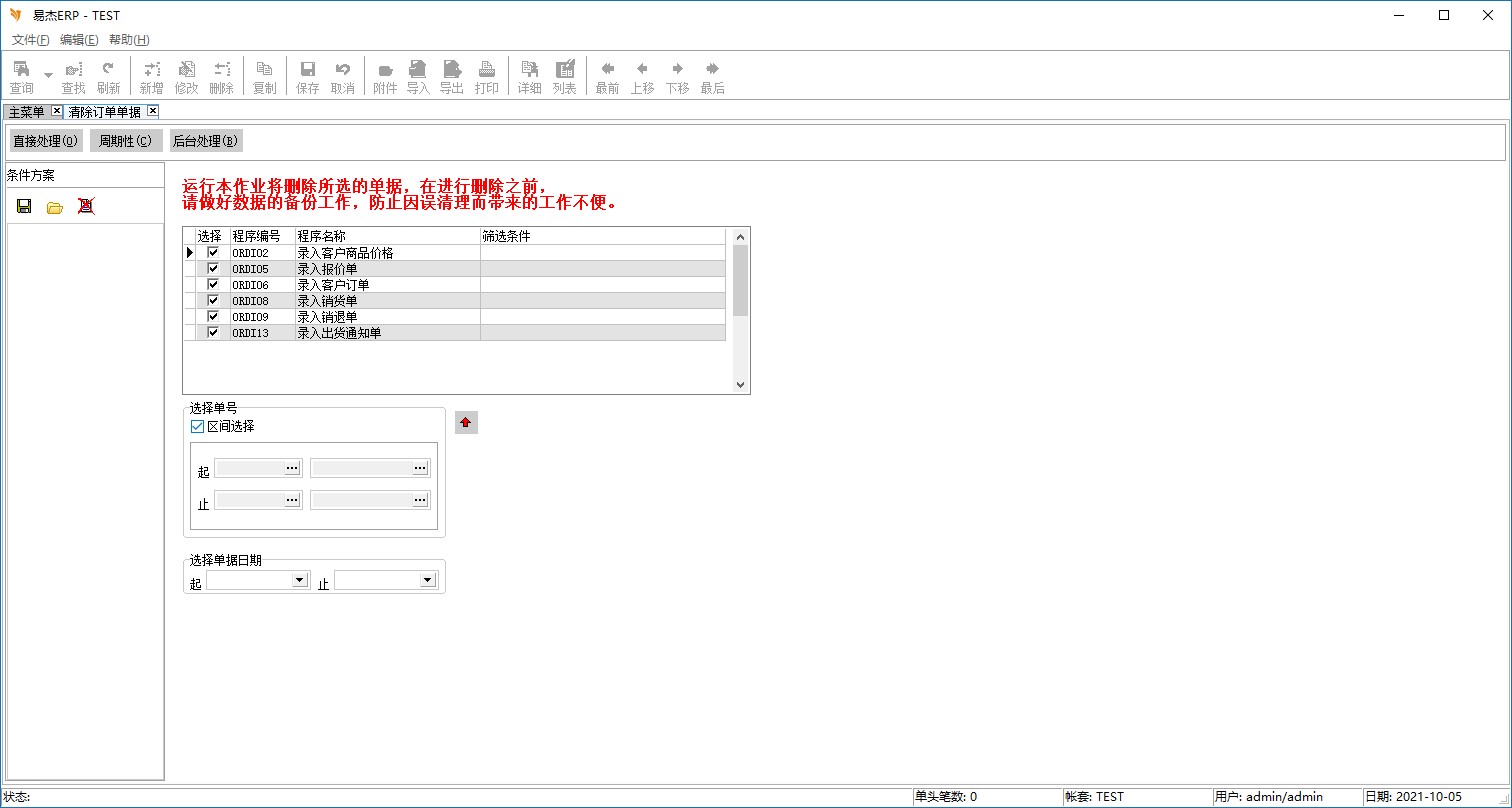
Task: Click the program list vertical scrollbar thumb
Action: [740, 280]
